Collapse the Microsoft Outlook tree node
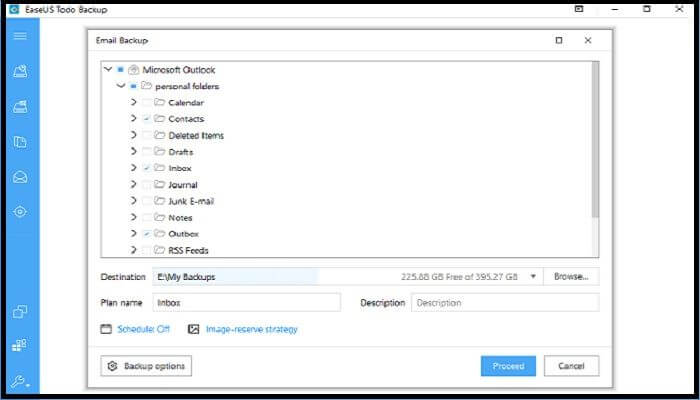The image size is (700, 400). 108,70
